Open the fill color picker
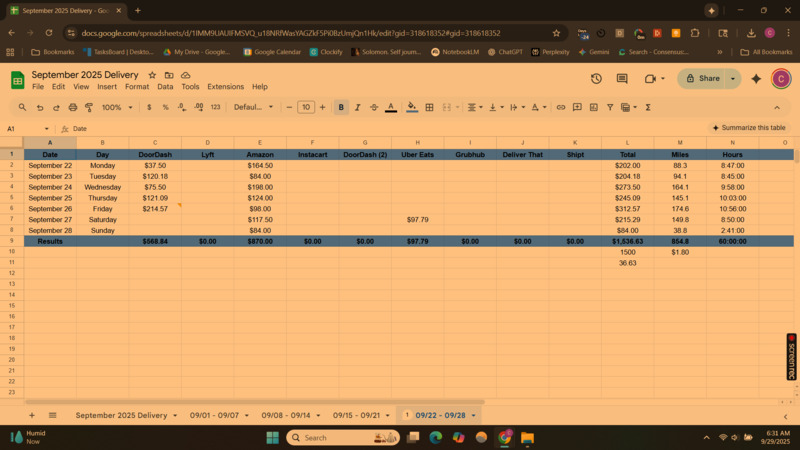Viewport: 800px width, 450px height. tap(412, 107)
